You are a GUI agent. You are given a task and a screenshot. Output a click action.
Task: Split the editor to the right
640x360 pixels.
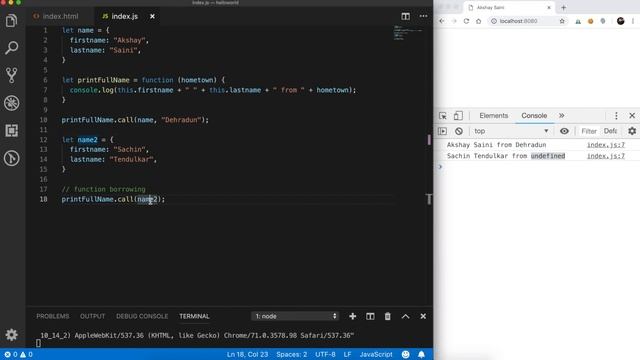(405, 16)
